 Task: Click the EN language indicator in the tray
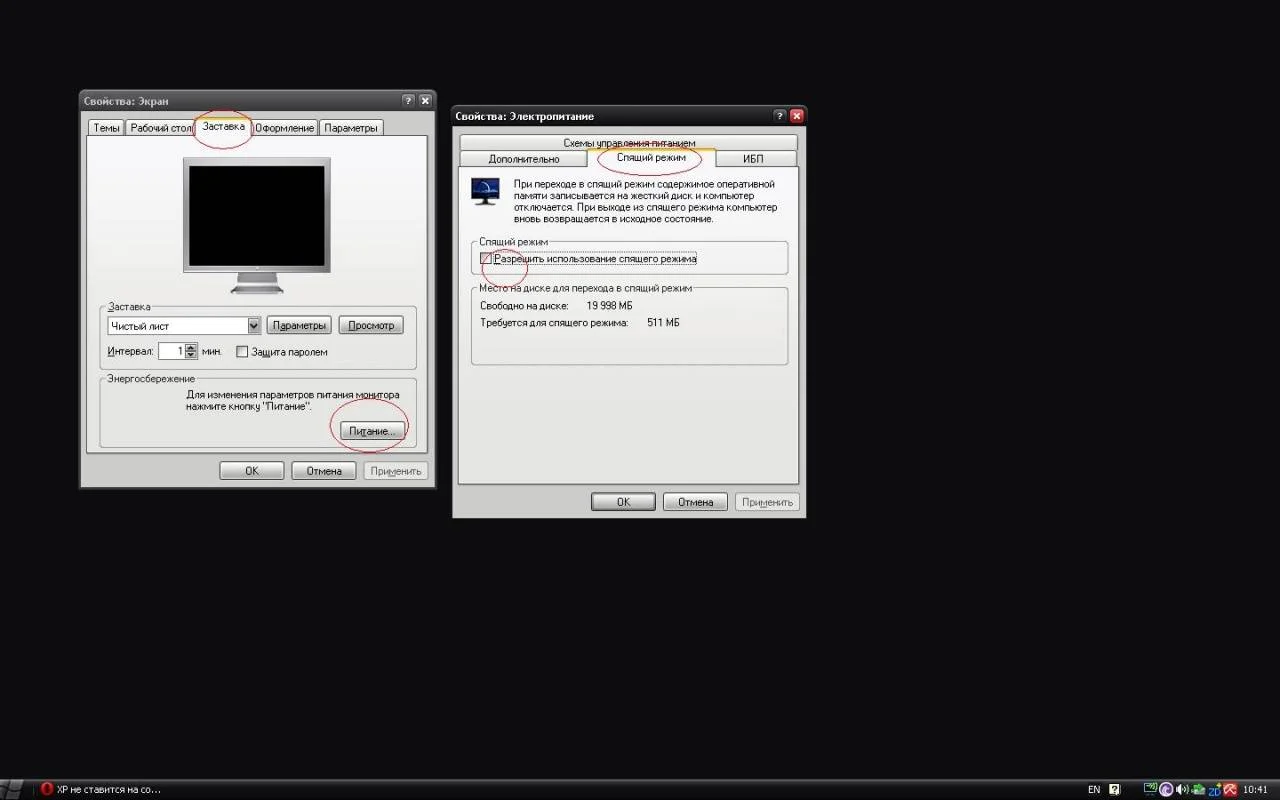click(x=1094, y=789)
